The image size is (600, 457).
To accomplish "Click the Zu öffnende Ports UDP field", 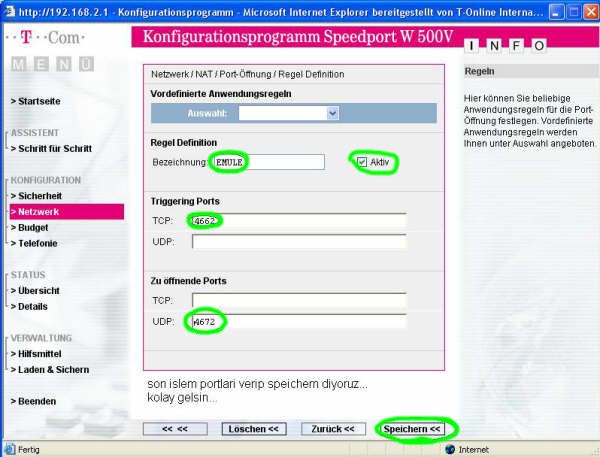I will (x=299, y=322).
